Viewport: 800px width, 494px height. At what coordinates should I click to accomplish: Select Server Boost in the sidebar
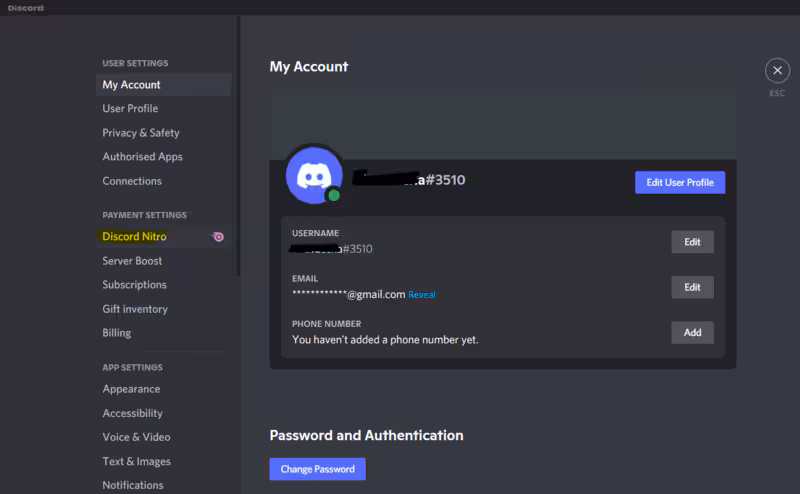pos(132,261)
